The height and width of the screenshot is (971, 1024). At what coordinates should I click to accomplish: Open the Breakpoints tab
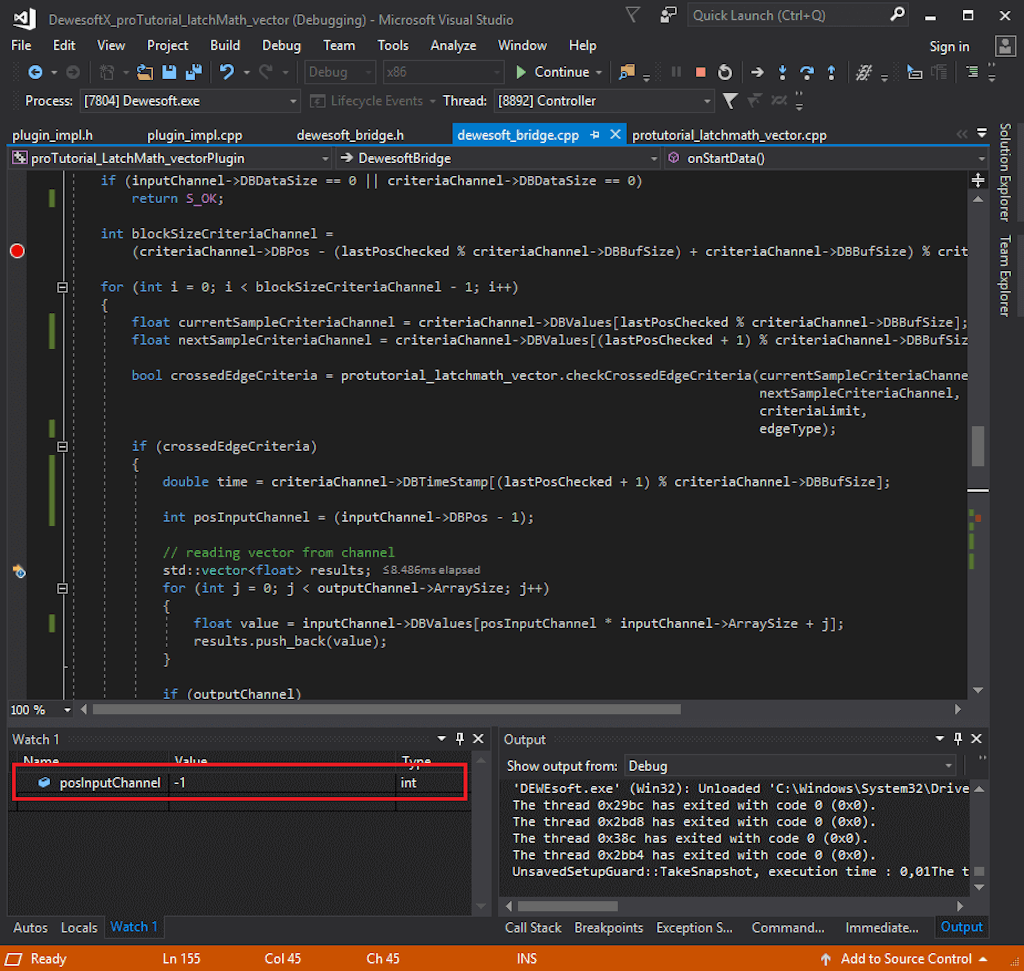pyautogui.click(x=609, y=927)
